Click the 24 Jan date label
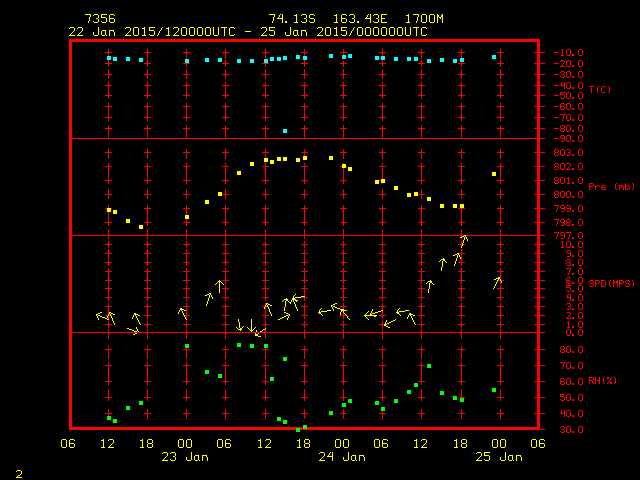Image resolution: width=640 pixels, height=480 pixels. tap(341, 457)
